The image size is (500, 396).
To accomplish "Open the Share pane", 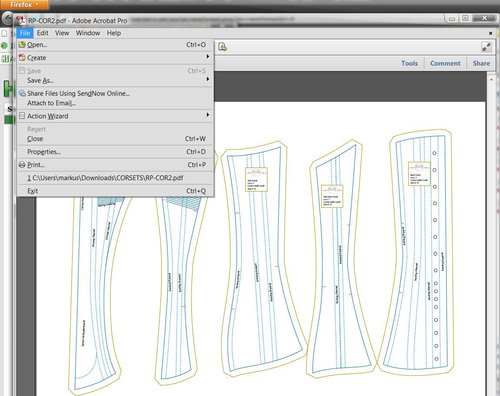I will coord(481,63).
